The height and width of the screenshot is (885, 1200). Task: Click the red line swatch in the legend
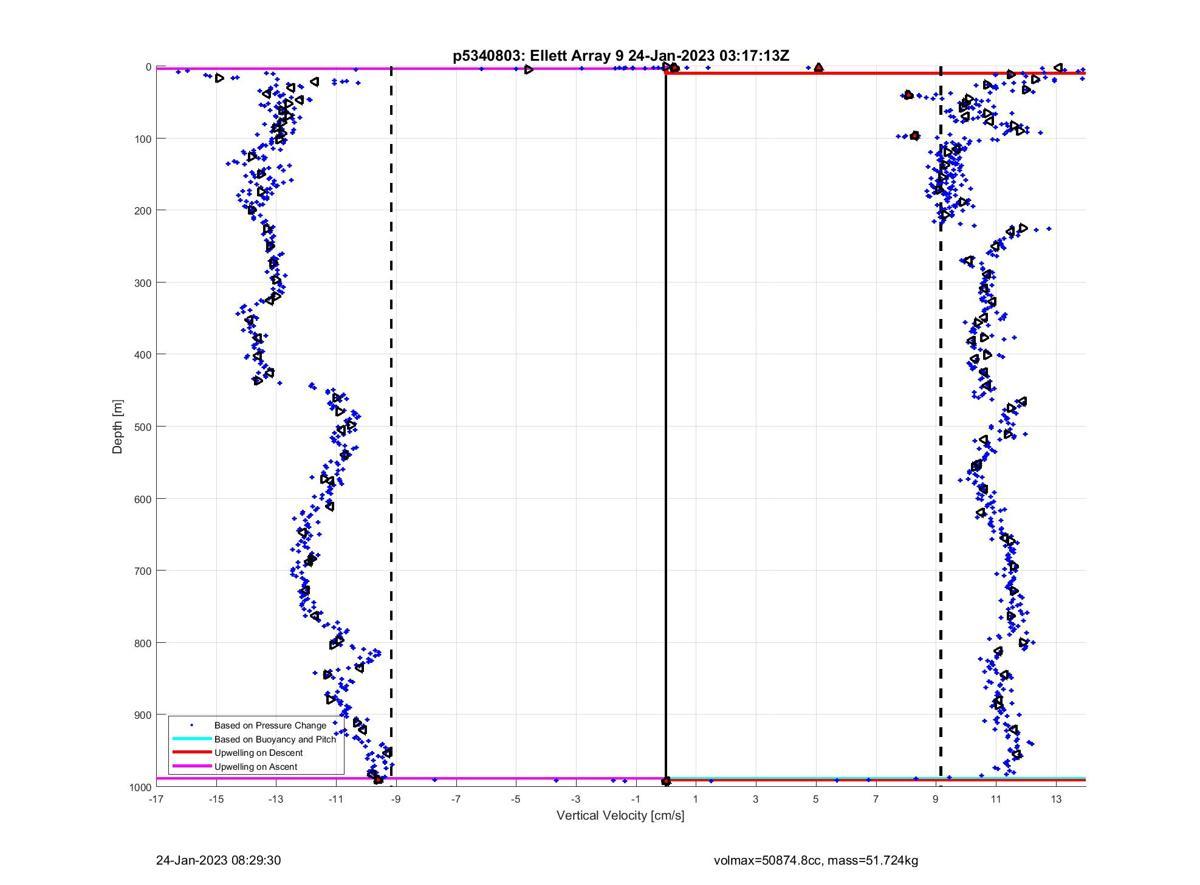pyautogui.click(x=191, y=752)
